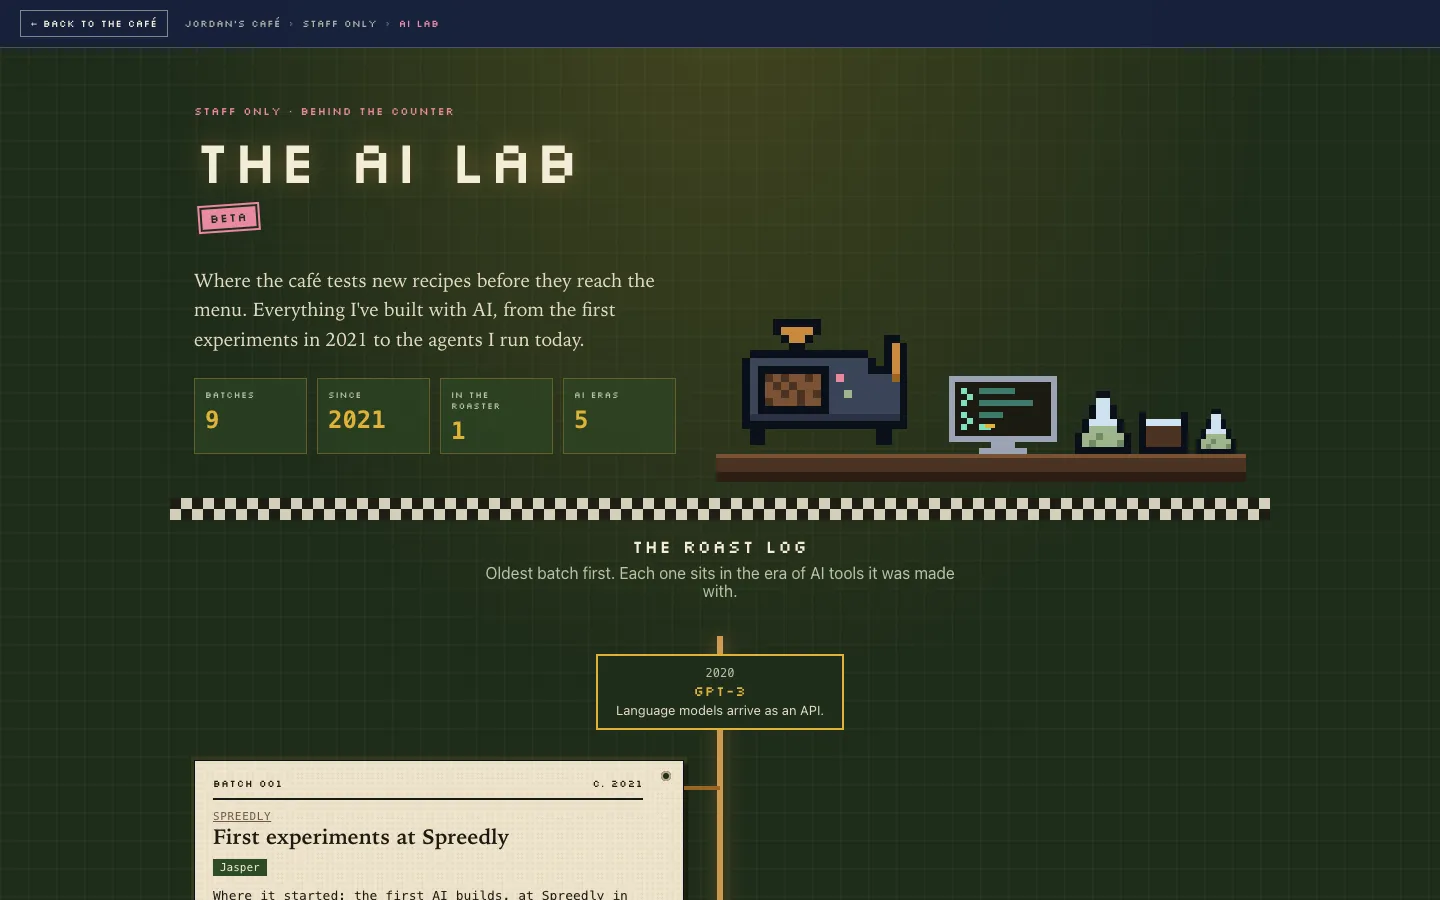Image resolution: width=1440 pixels, height=900 pixels.
Task: Select the AI Lab breadcrumb item
Action: pos(419,24)
